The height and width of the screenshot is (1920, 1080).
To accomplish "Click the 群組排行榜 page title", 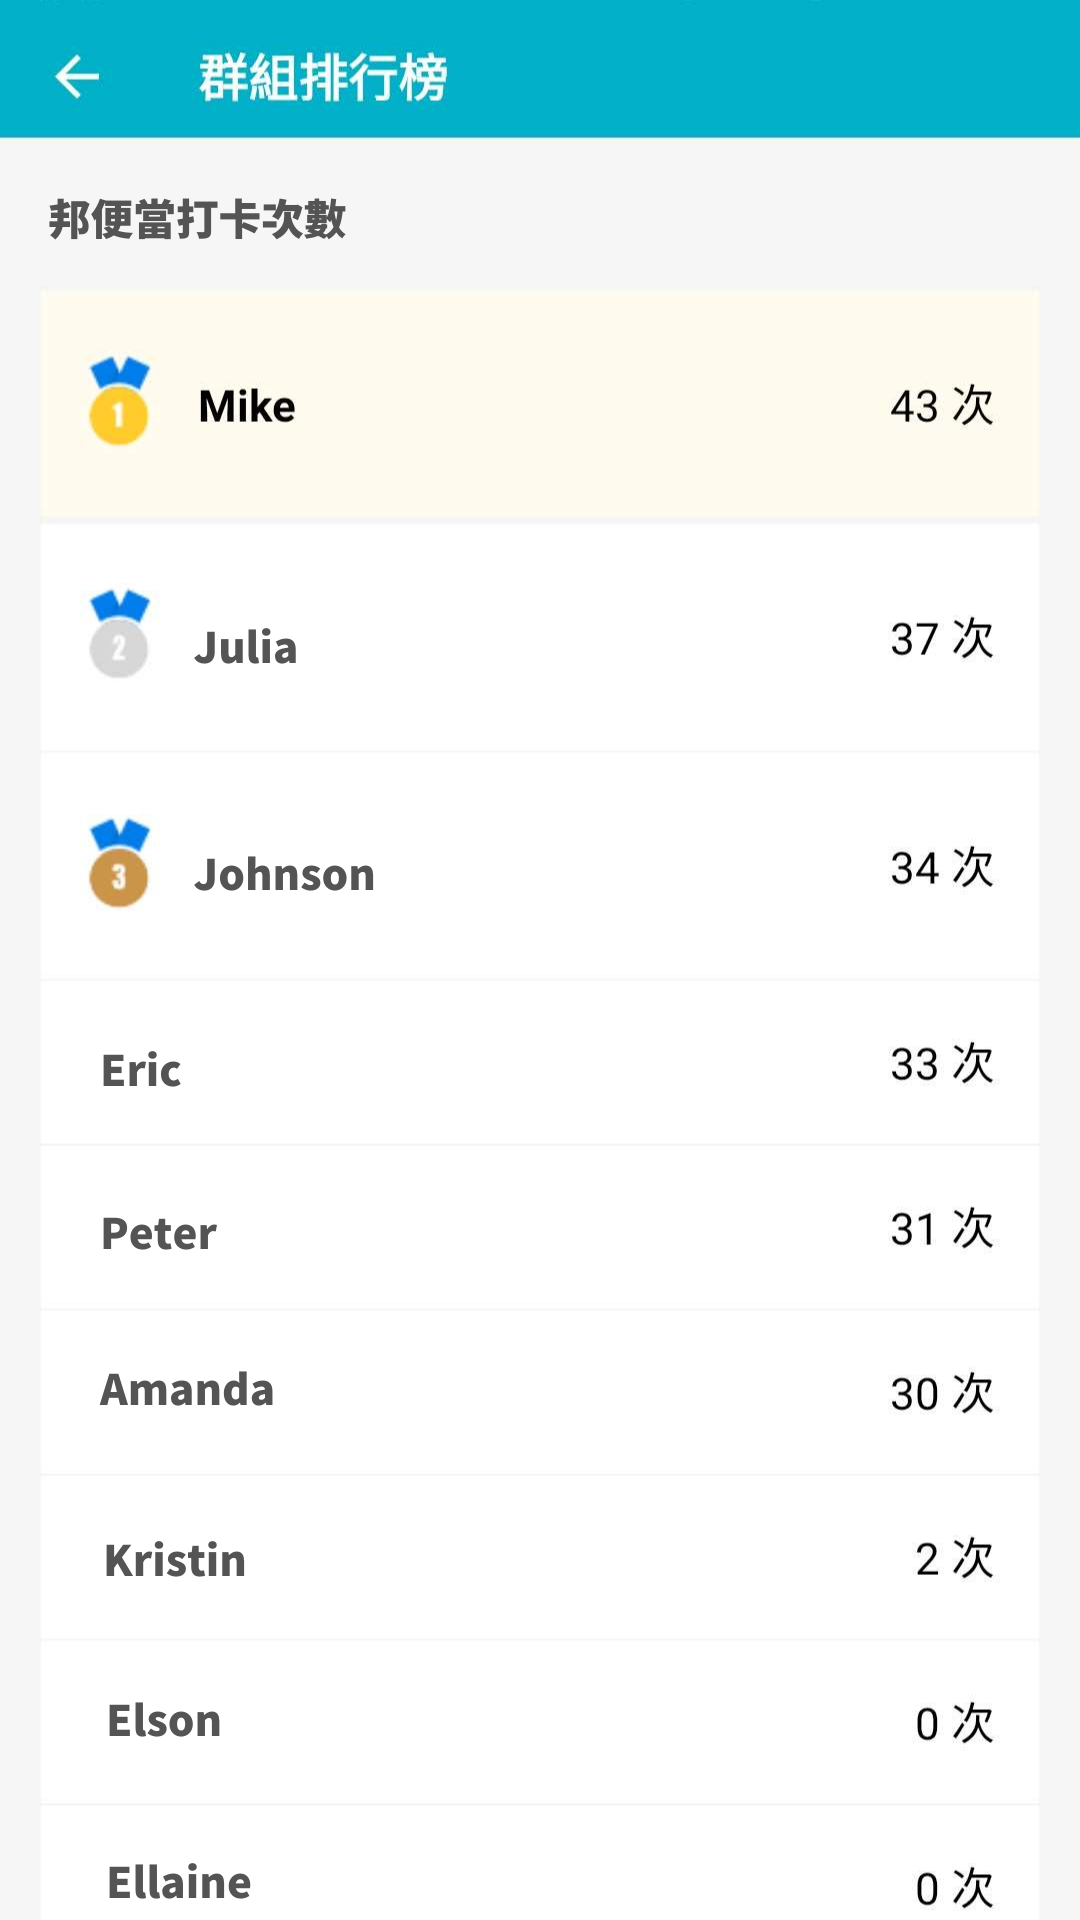I will pos(323,77).
